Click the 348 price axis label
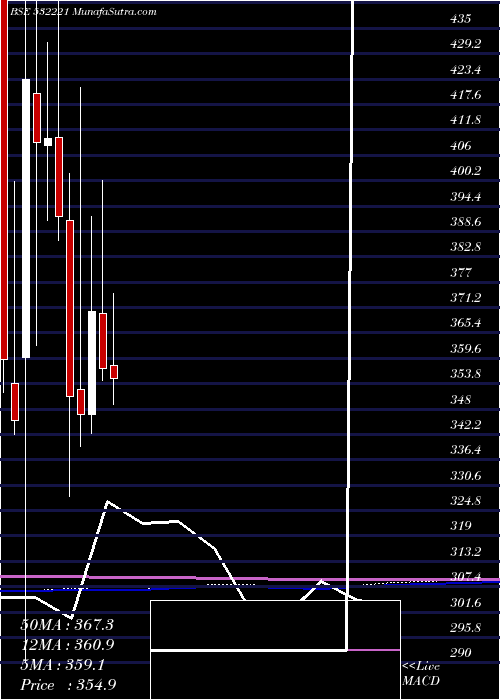Screen dimensions: 500x700 point(461,399)
